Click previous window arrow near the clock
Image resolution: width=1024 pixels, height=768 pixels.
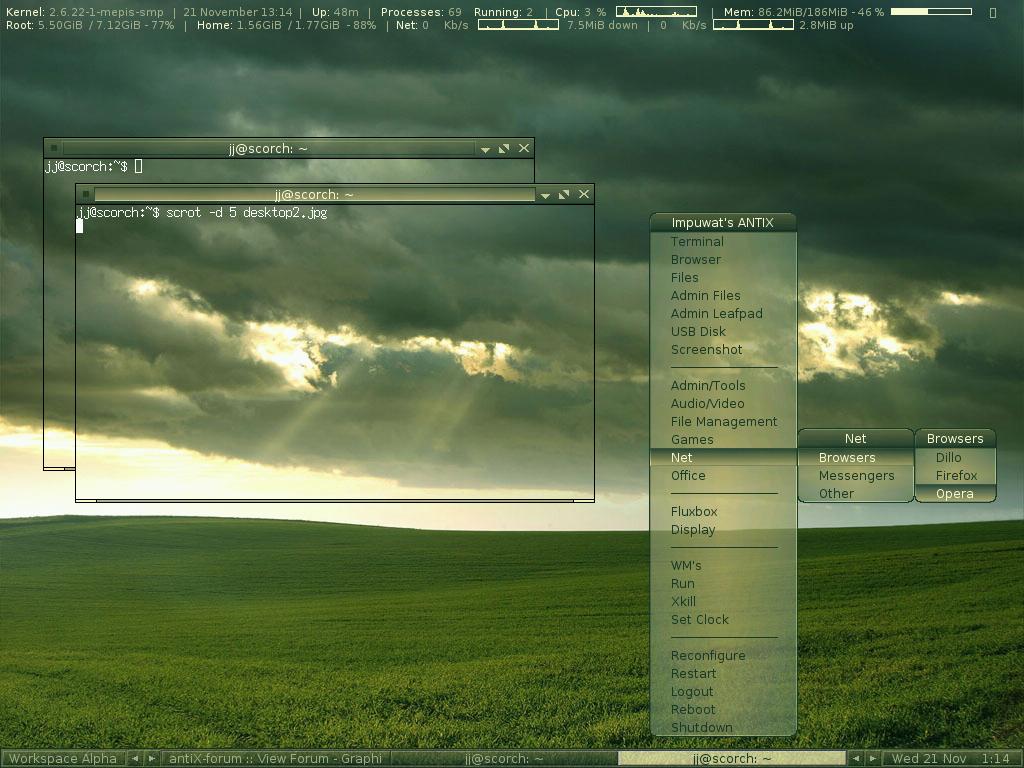[x=856, y=759]
